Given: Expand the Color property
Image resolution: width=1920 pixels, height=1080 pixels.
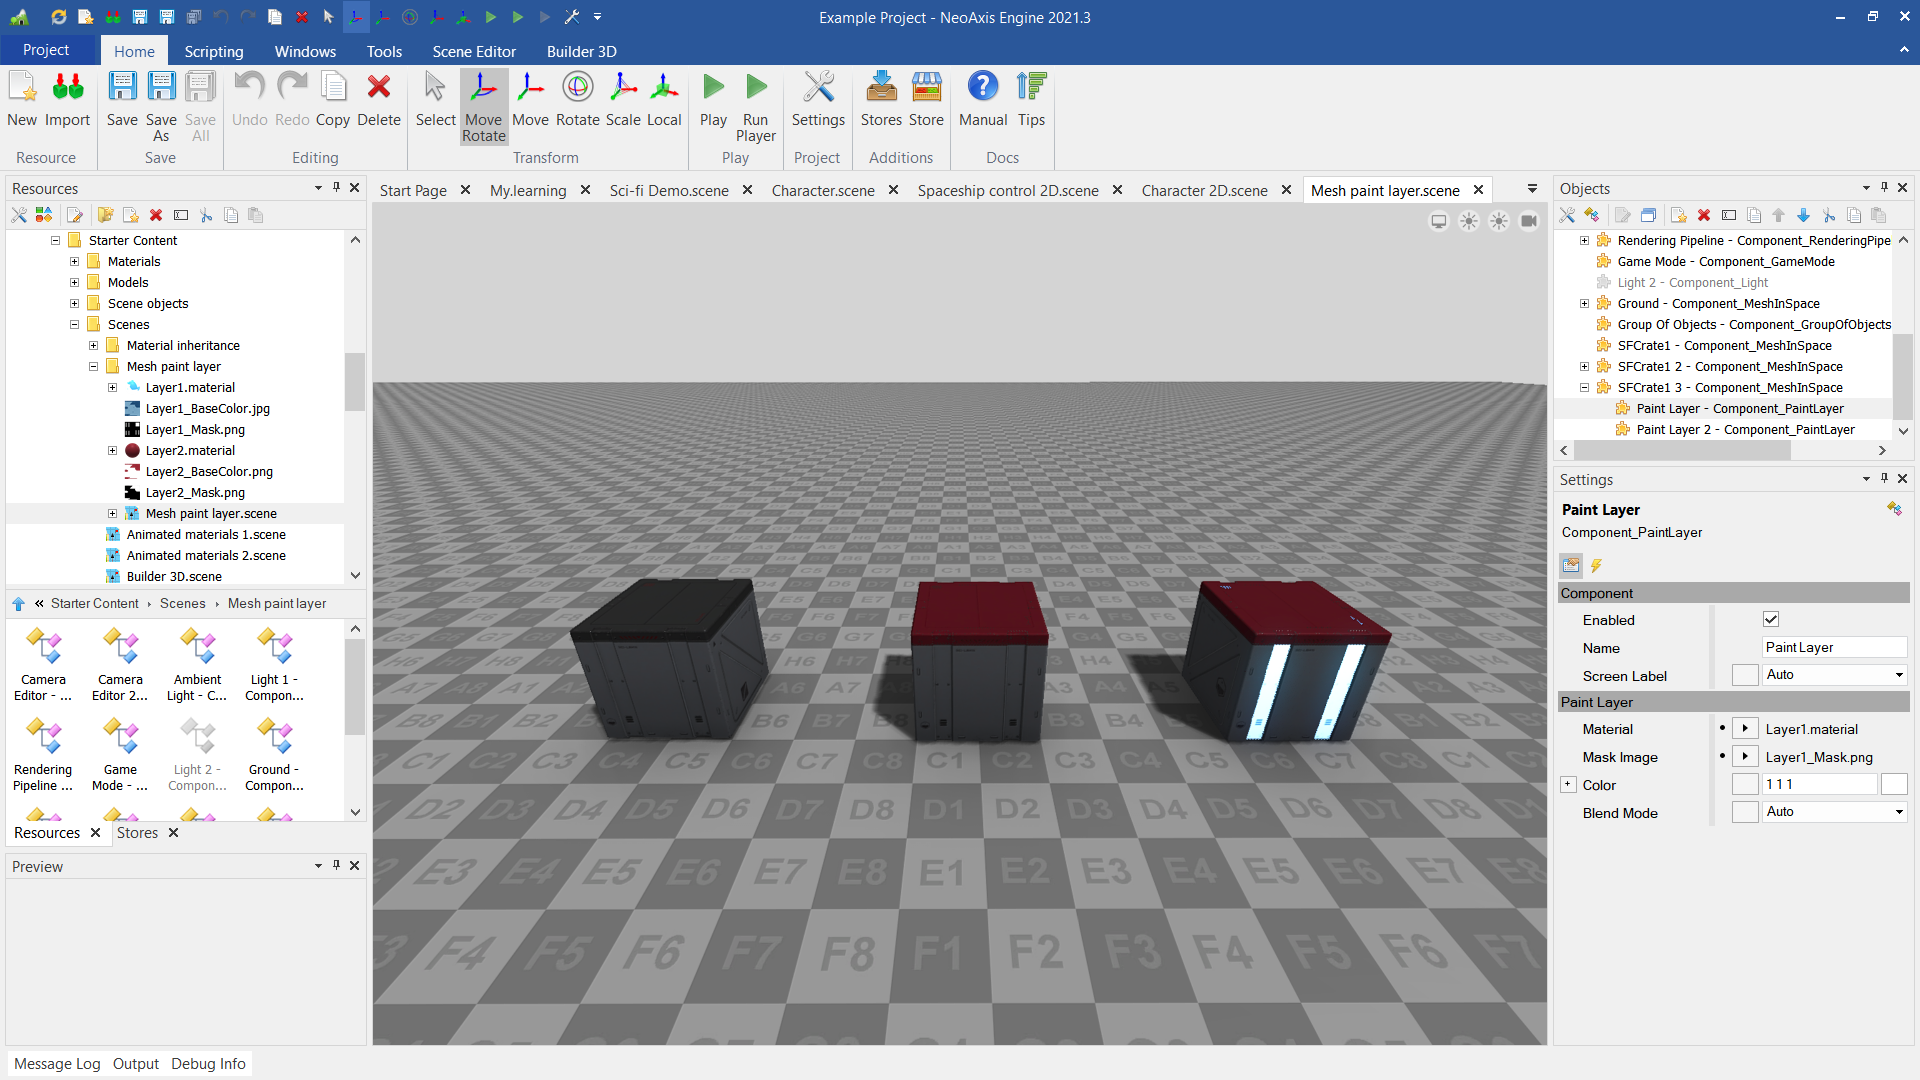Looking at the screenshot, I should (1568, 785).
